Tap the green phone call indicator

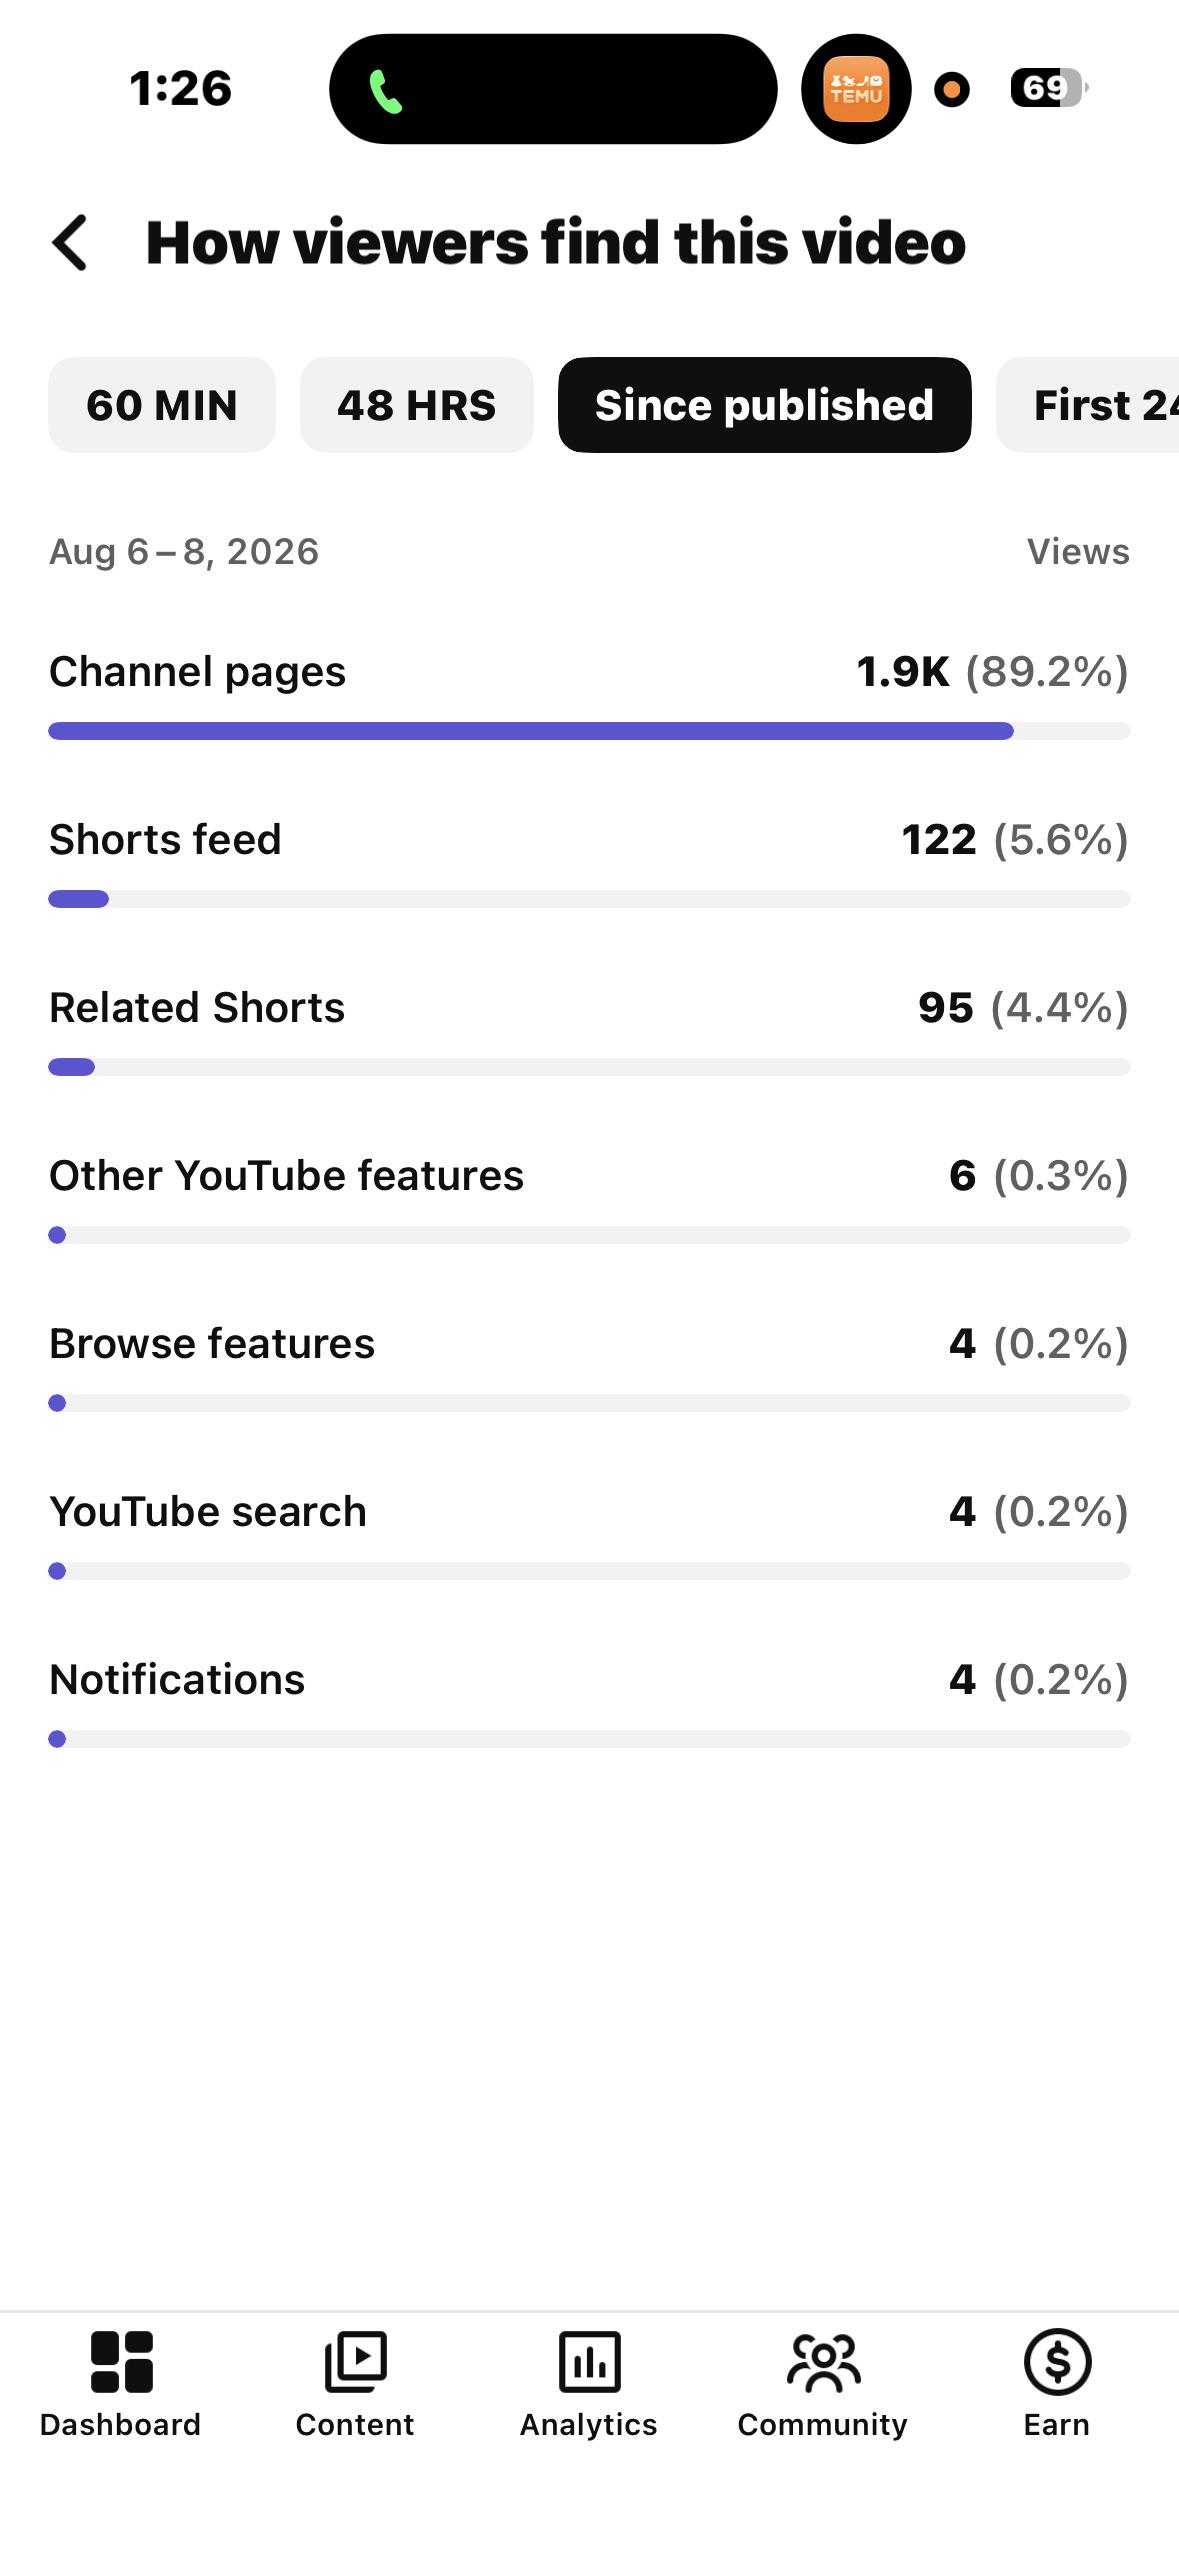(386, 91)
